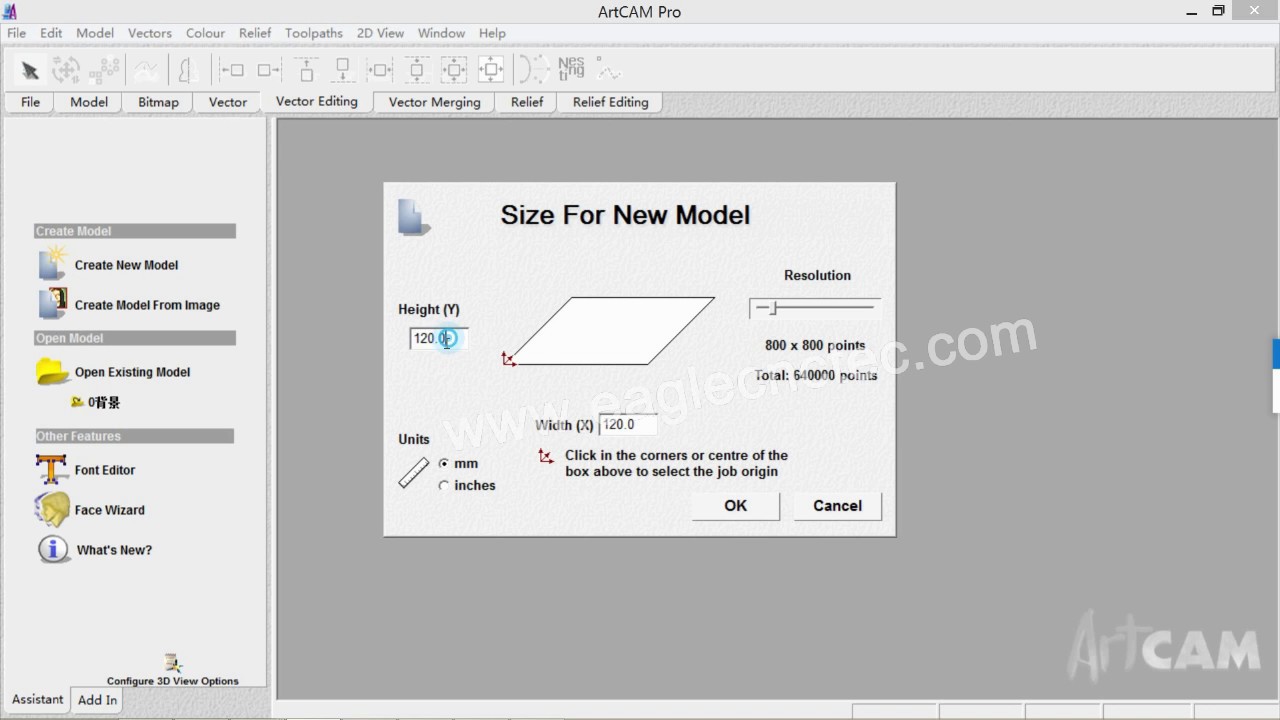This screenshot has width=1280, height=720.
Task: Select the inches units radio button
Action: [x=444, y=486]
